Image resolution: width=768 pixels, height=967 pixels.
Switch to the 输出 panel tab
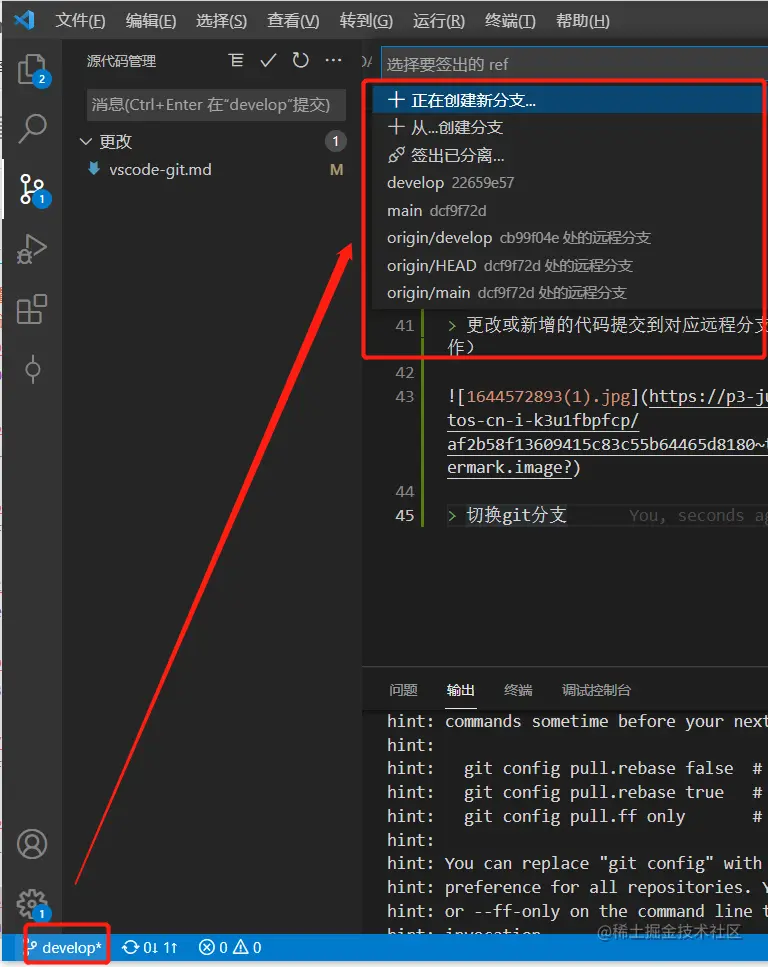tap(460, 690)
